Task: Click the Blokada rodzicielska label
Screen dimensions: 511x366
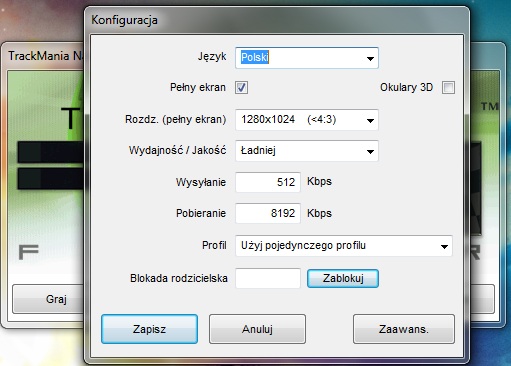Action: tap(179, 278)
